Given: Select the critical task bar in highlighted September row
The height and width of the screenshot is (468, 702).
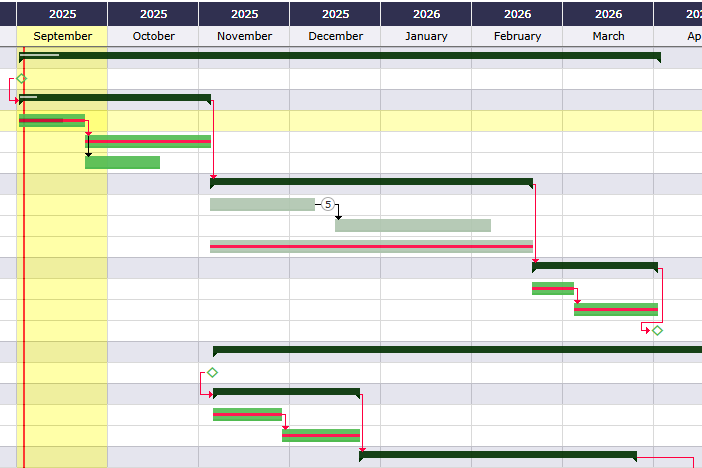Looking at the screenshot, I should (x=51, y=120).
